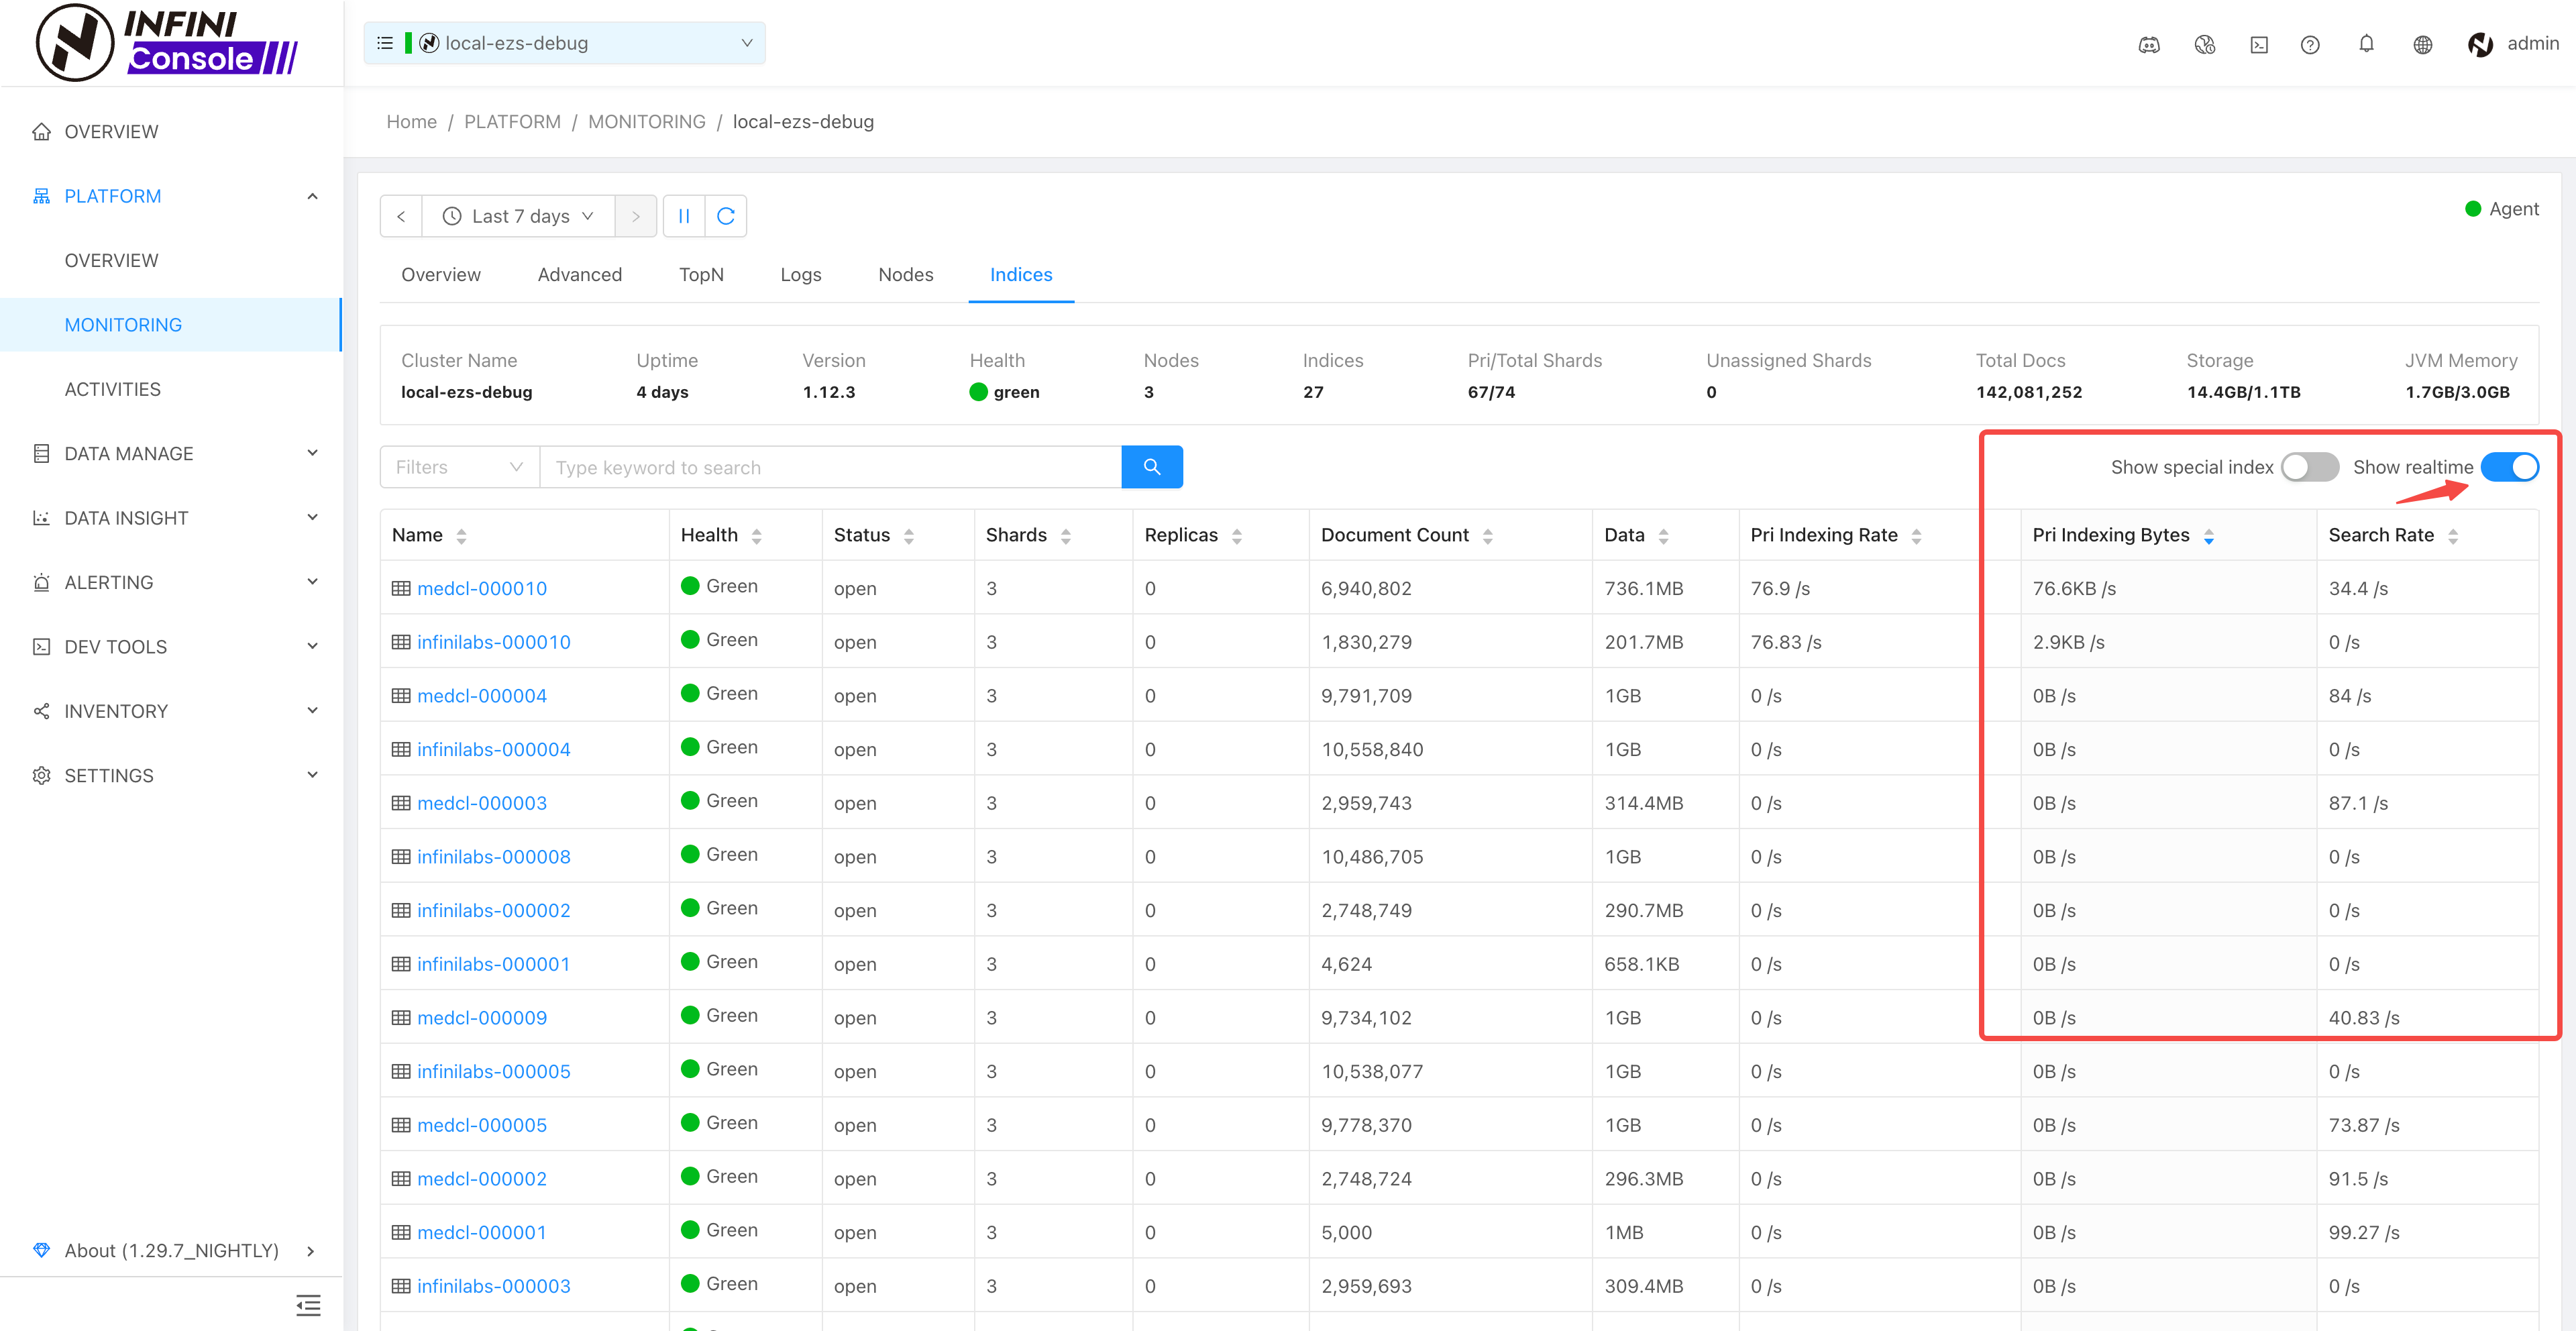Switch to the TopN tab
Image resolution: width=2576 pixels, height=1331 pixels.
(x=701, y=274)
